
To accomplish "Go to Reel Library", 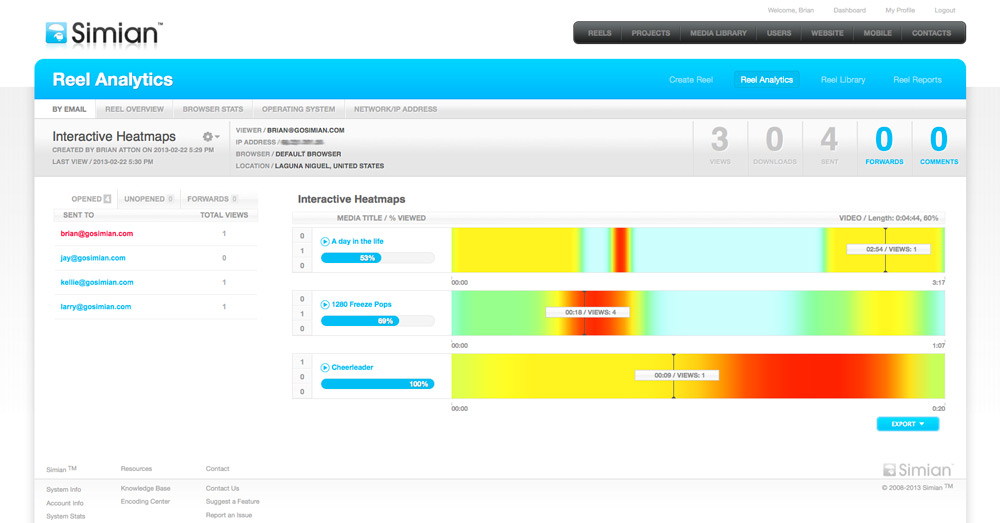I will [842, 80].
